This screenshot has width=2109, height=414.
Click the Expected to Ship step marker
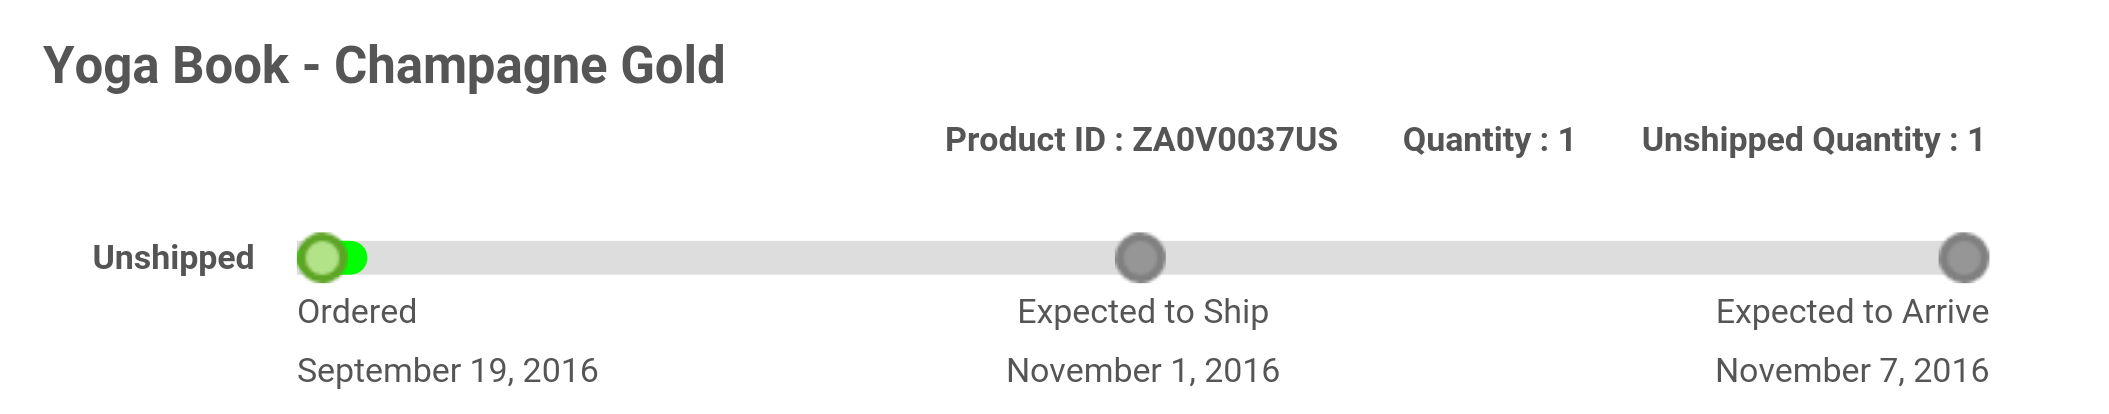pyautogui.click(x=1140, y=258)
